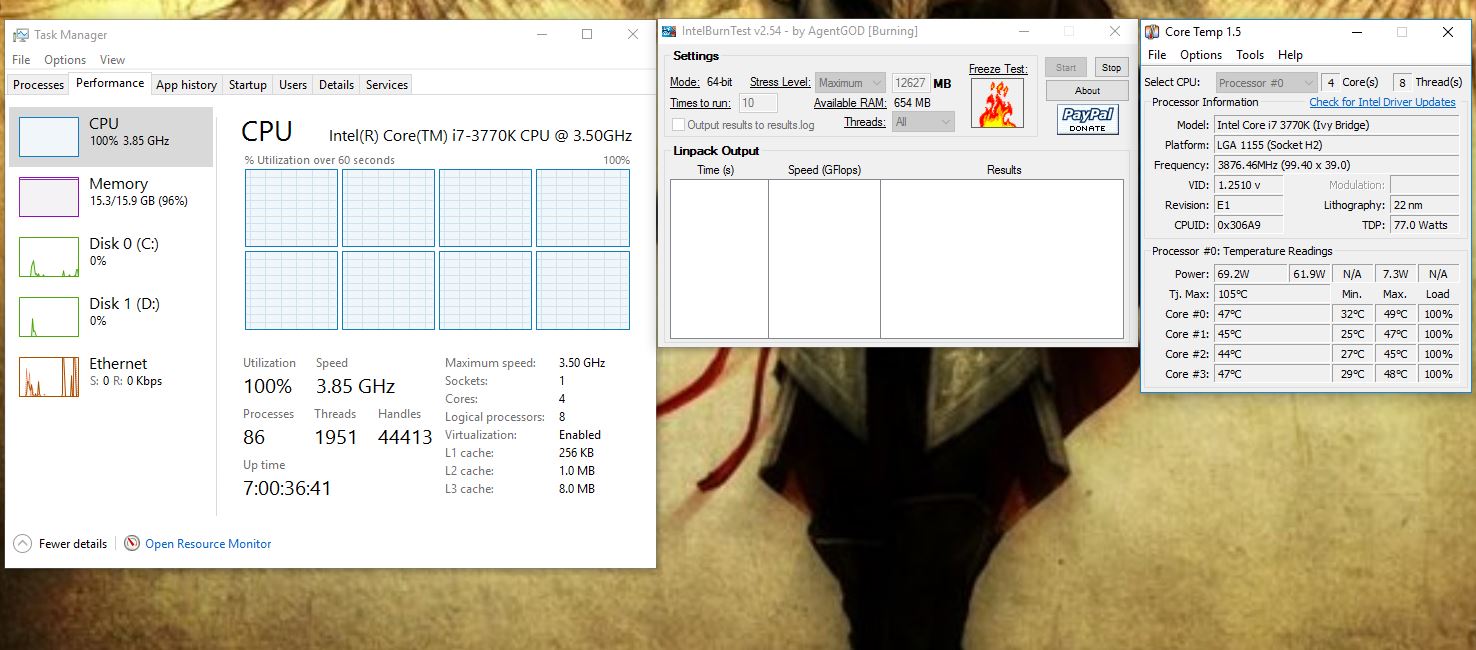This screenshot has width=1476, height=650.
Task: Open Resource Monitor from Task Manager
Action: (x=208, y=543)
